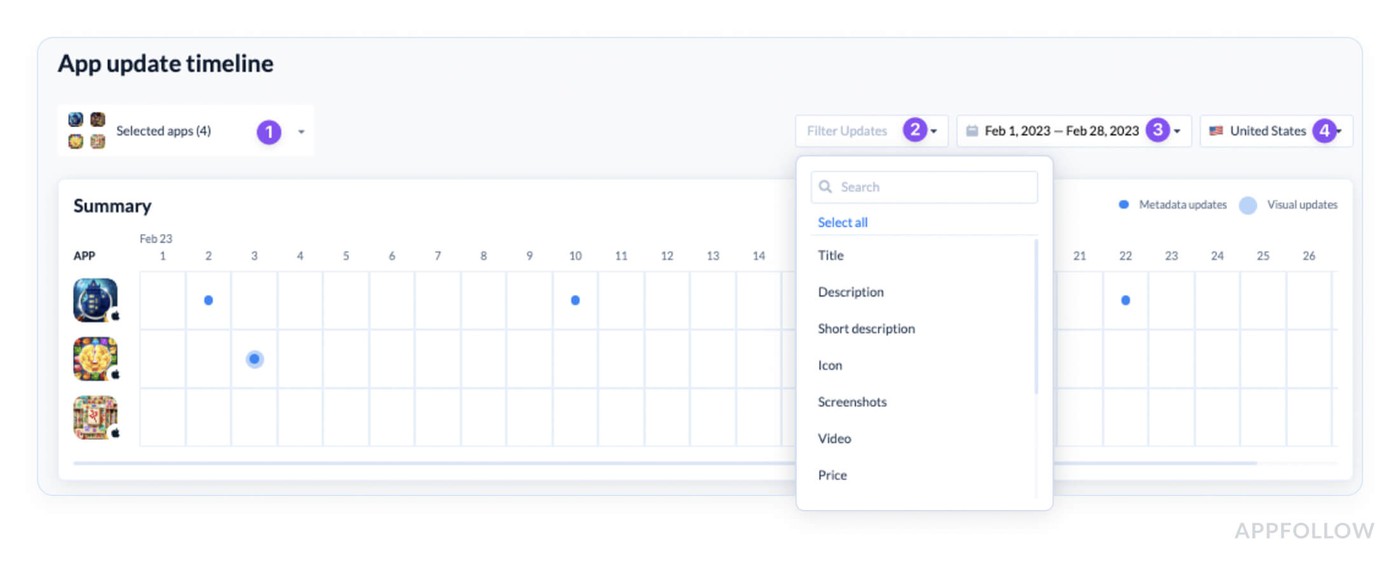Click the mahjong app icon in third row
The width and height of the screenshot is (1400, 566).
(x=96, y=418)
